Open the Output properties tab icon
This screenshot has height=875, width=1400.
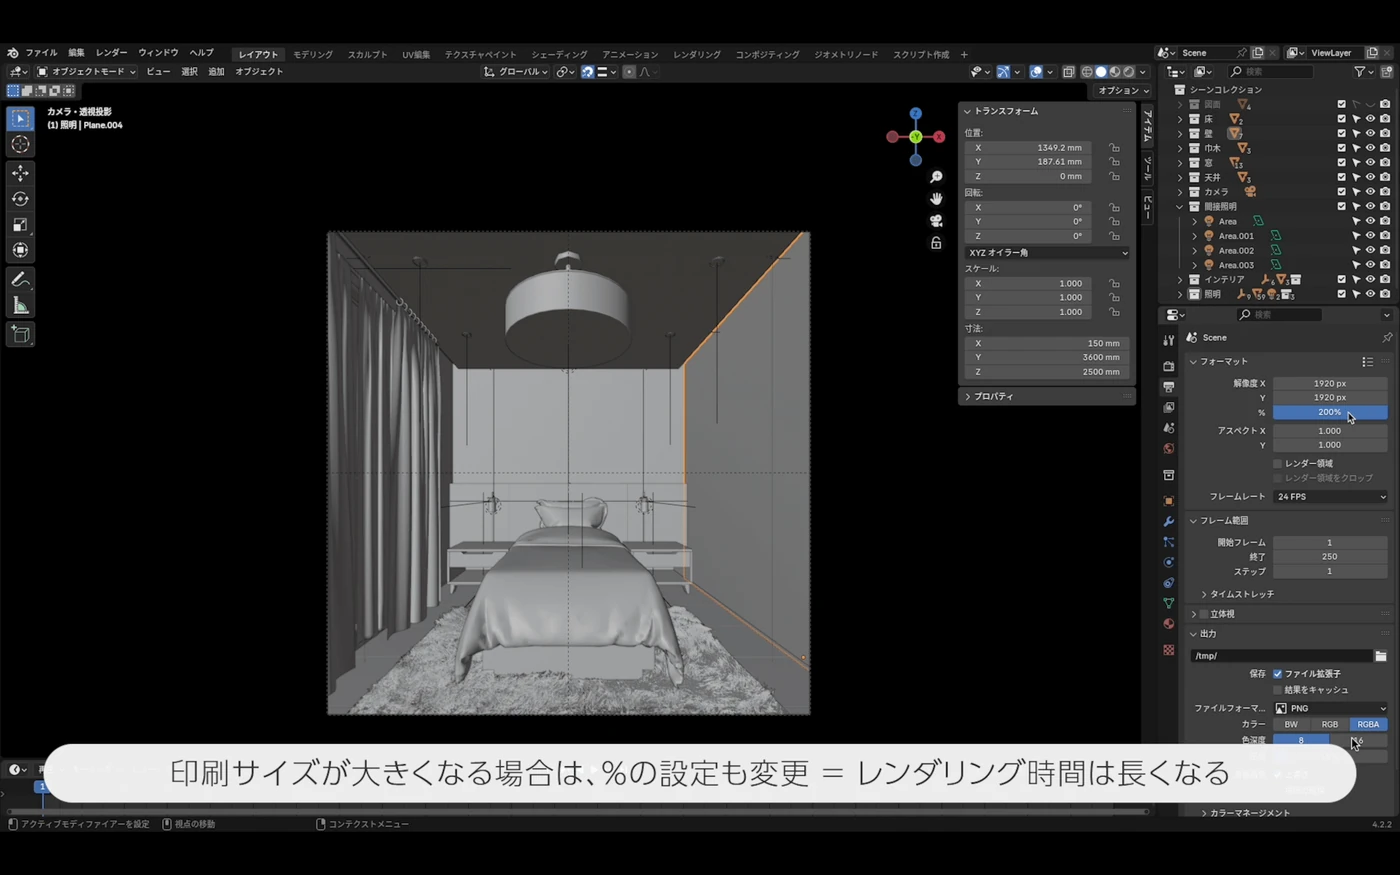(x=1168, y=387)
